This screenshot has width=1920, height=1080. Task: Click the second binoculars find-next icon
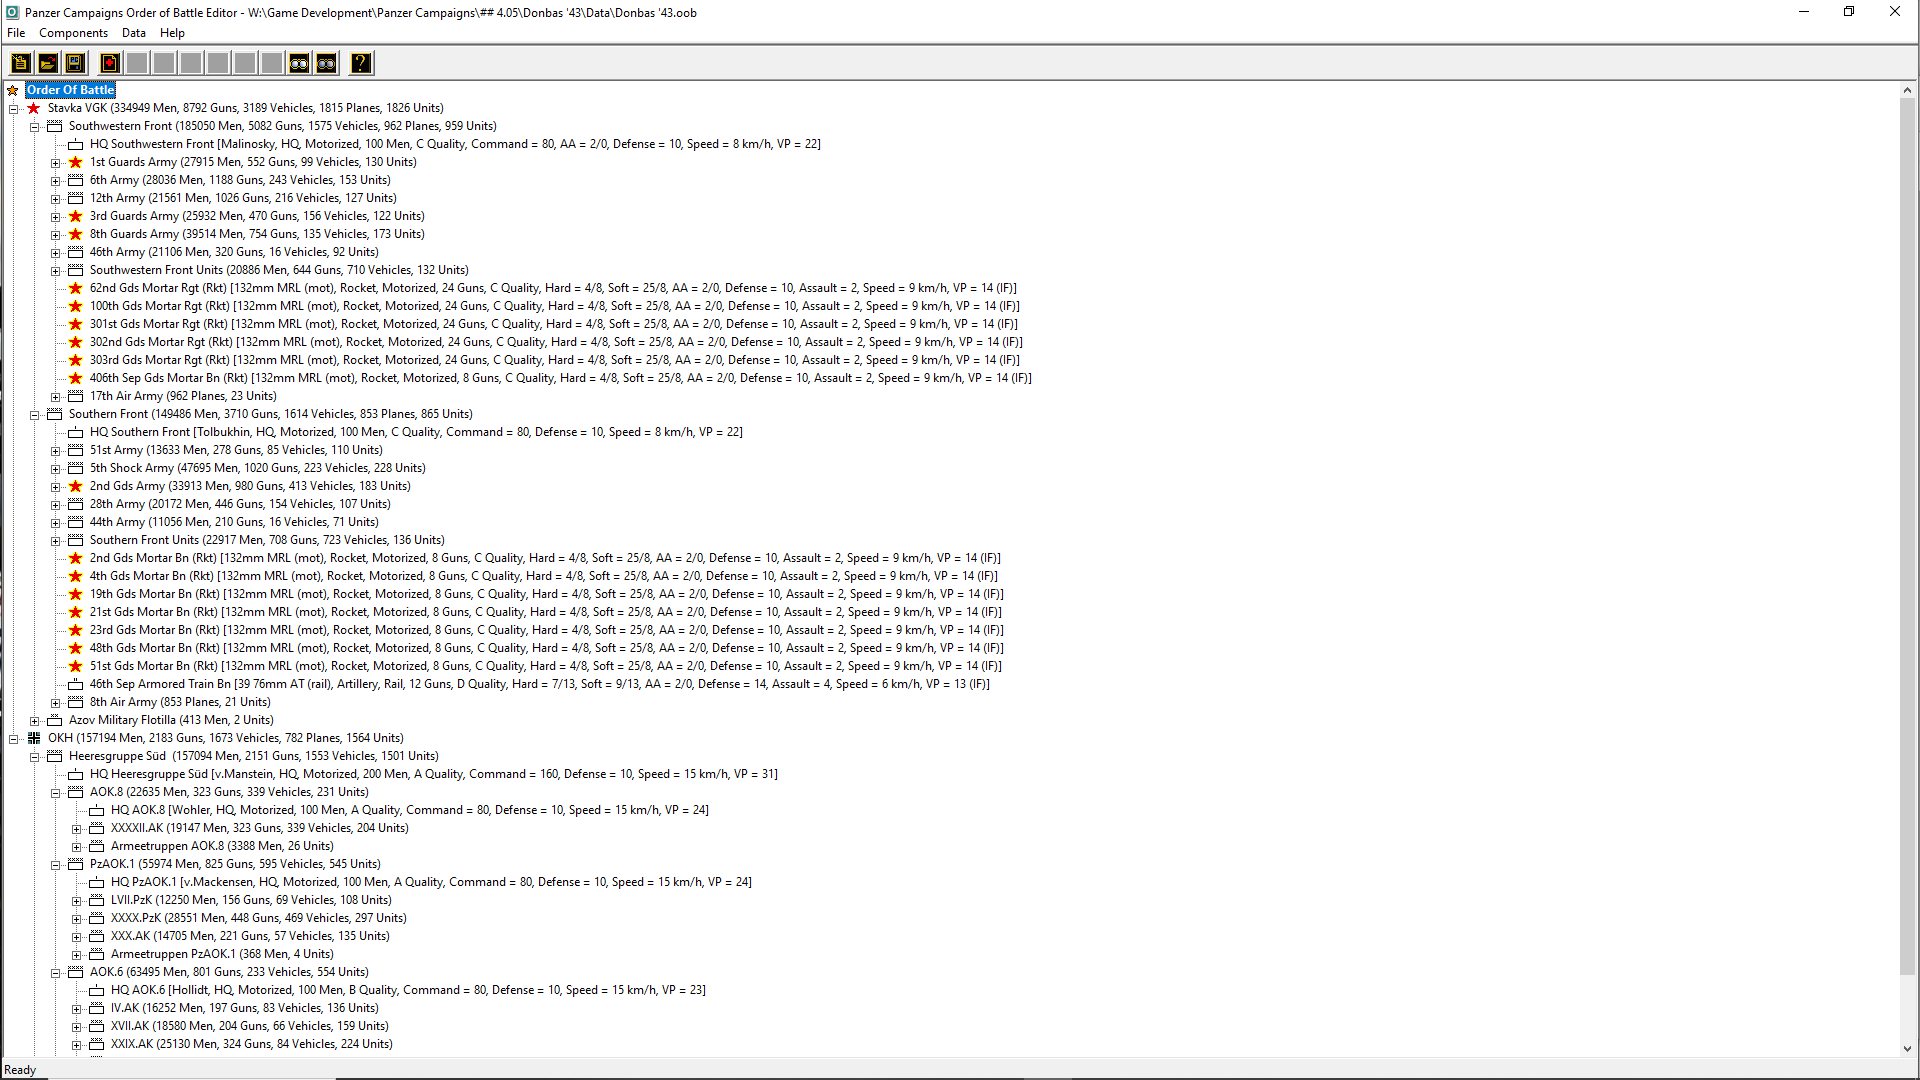pyautogui.click(x=326, y=63)
